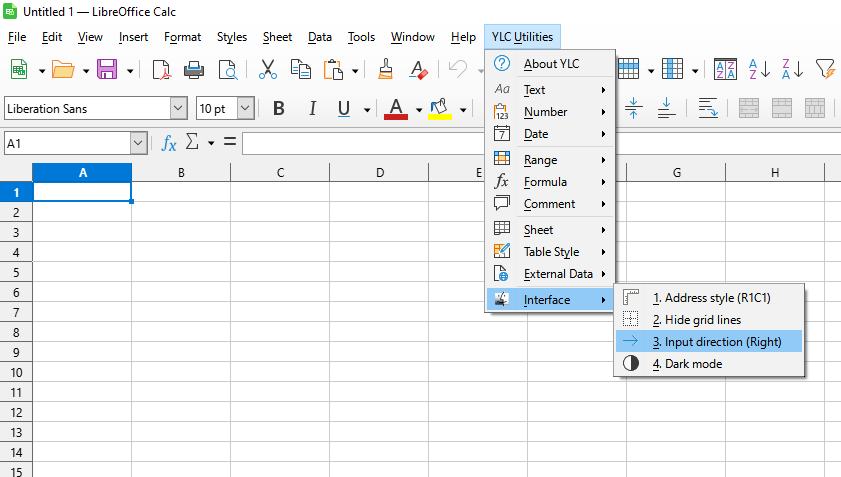The width and height of the screenshot is (841, 477).
Task: Toggle Bold formatting
Action: pos(279,108)
